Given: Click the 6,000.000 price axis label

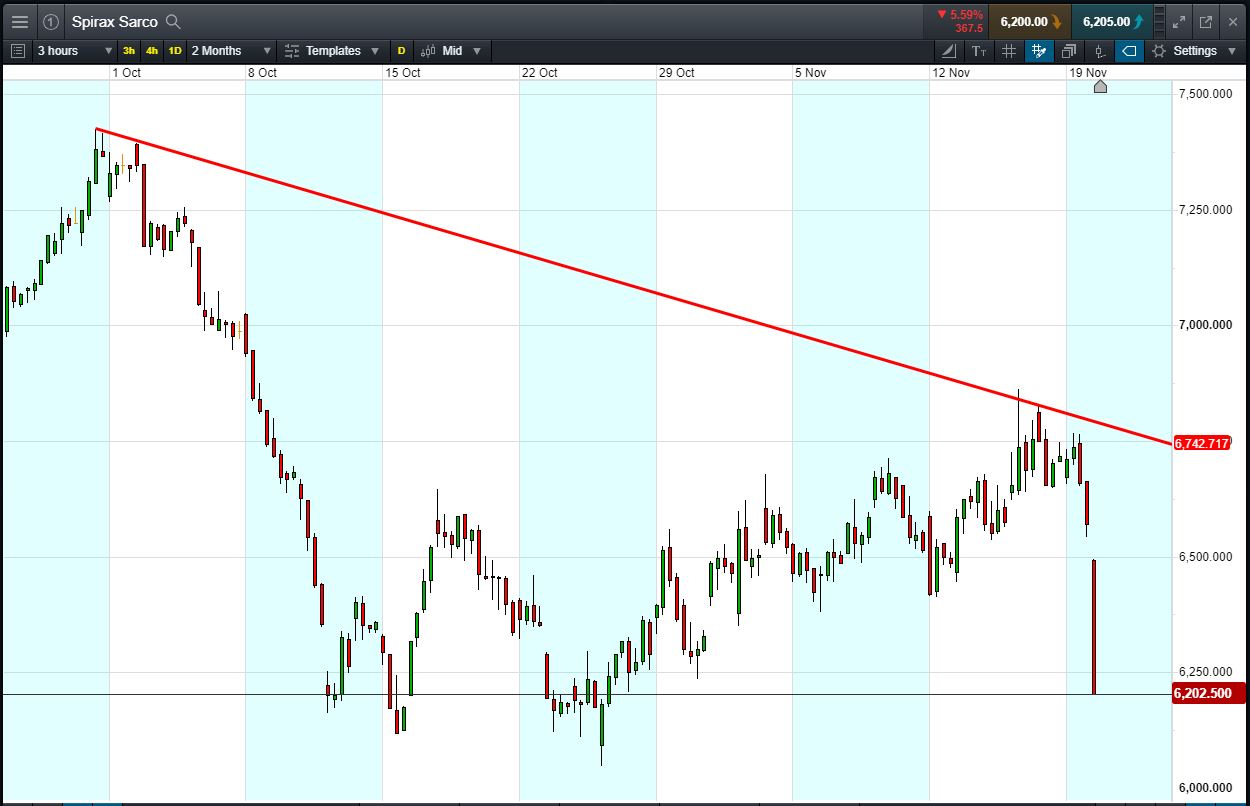Looking at the screenshot, I should pyautogui.click(x=1205, y=788).
